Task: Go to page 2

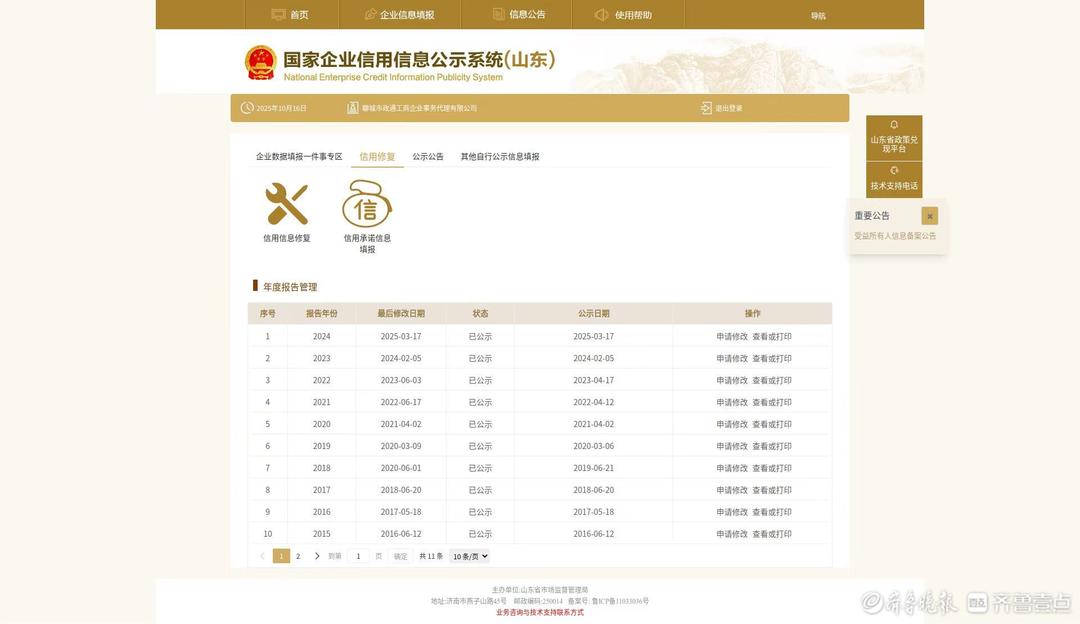Action: tap(298, 556)
